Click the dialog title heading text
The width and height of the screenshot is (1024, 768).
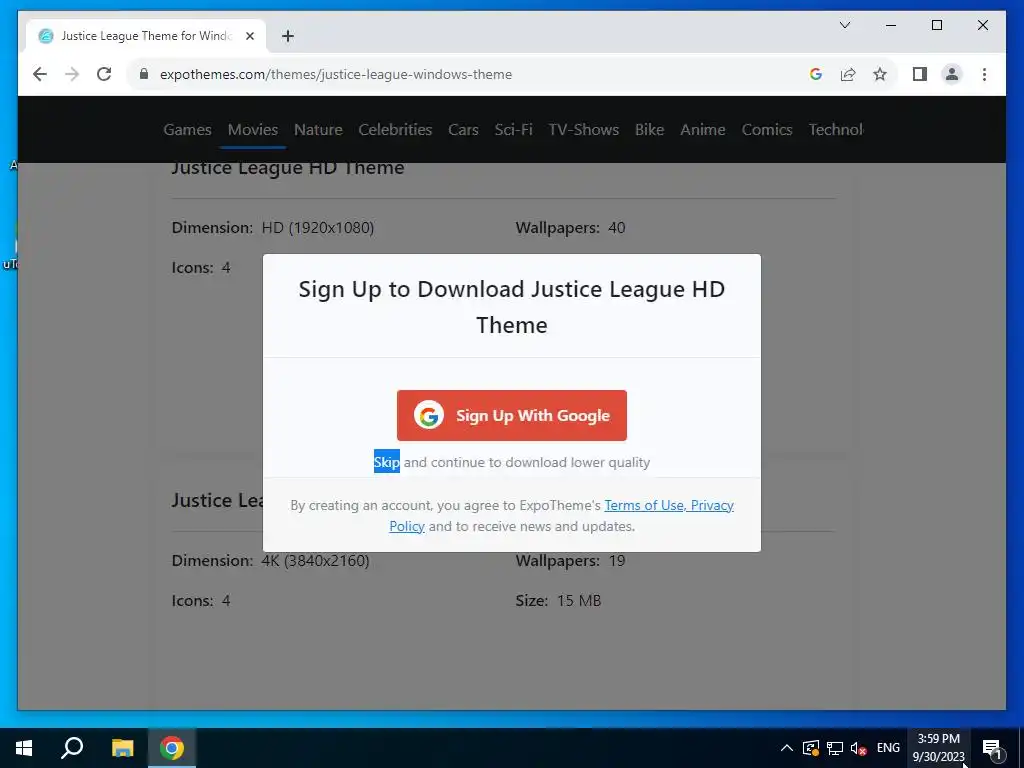(511, 307)
